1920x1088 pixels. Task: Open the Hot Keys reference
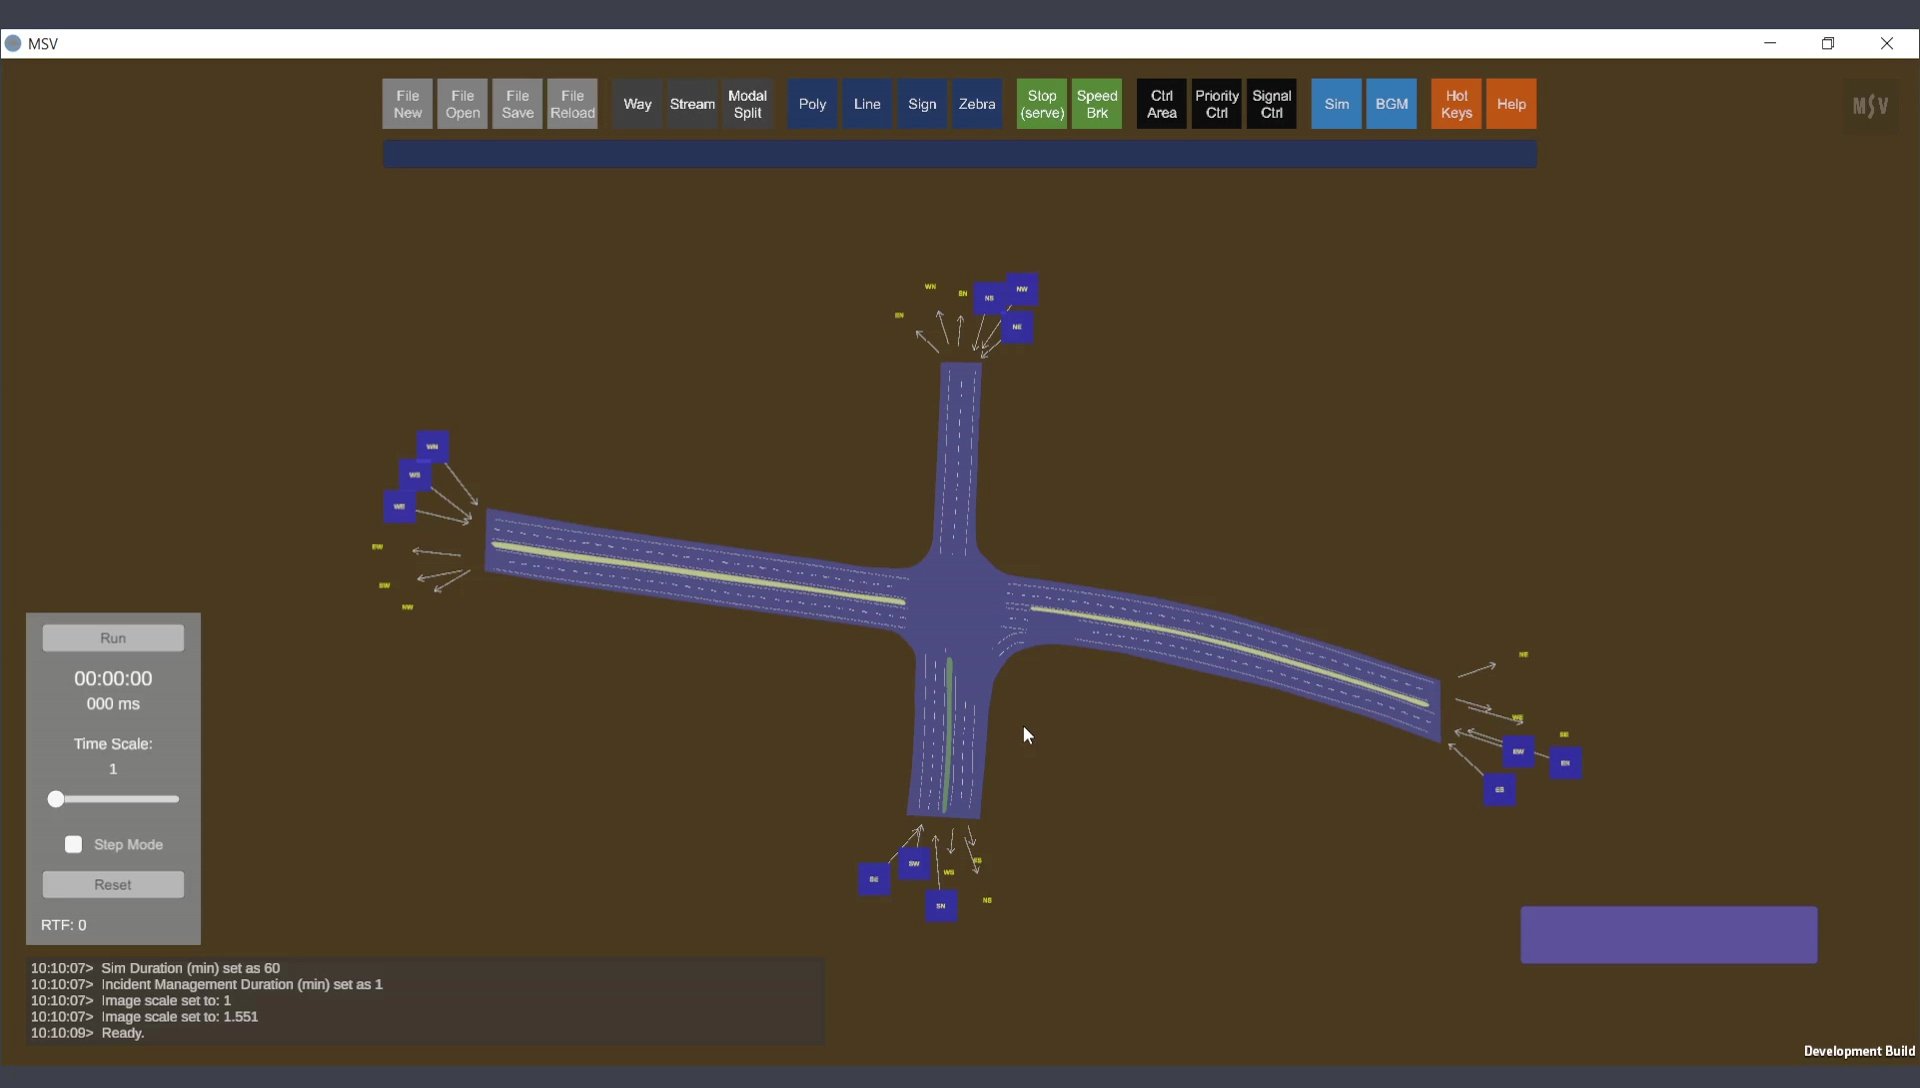click(1456, 104)
